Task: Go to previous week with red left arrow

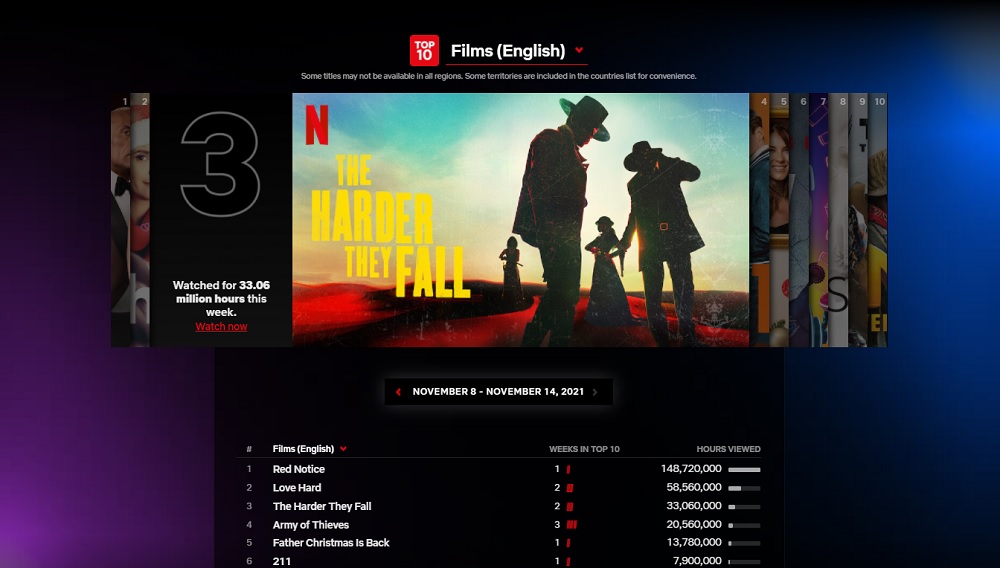Action: (399, 392)
